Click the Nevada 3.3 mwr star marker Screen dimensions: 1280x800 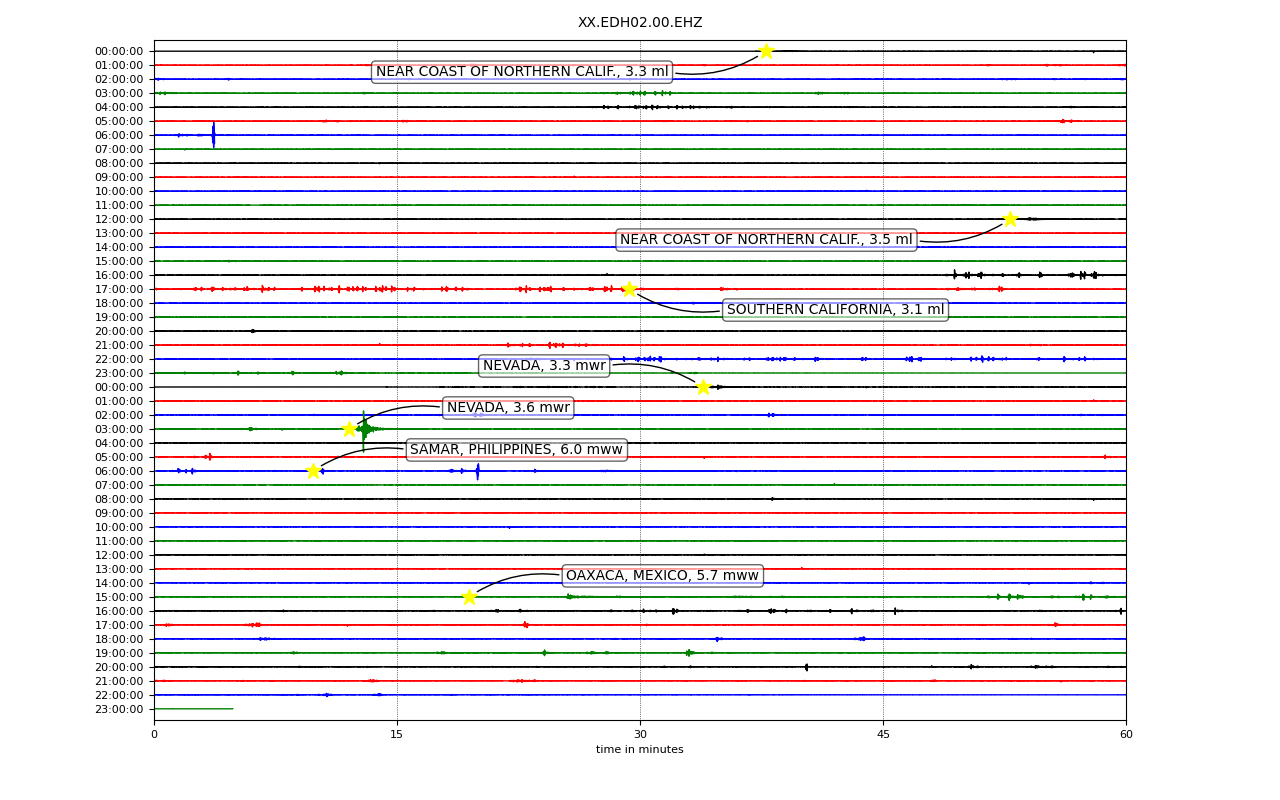click(703, 387)
